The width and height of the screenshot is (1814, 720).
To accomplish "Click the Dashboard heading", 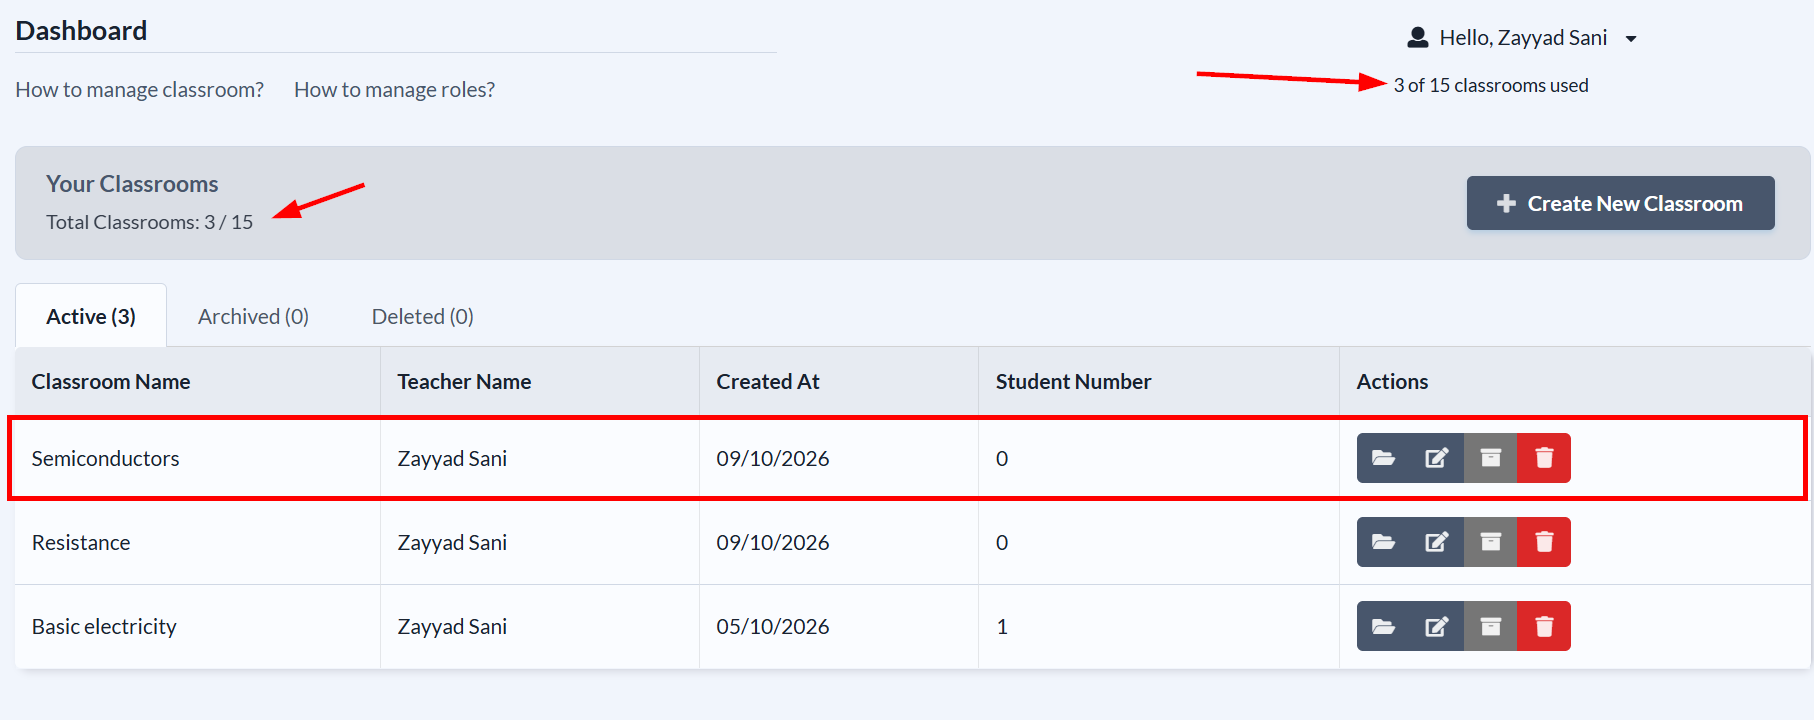I will [x=81, y=31].
